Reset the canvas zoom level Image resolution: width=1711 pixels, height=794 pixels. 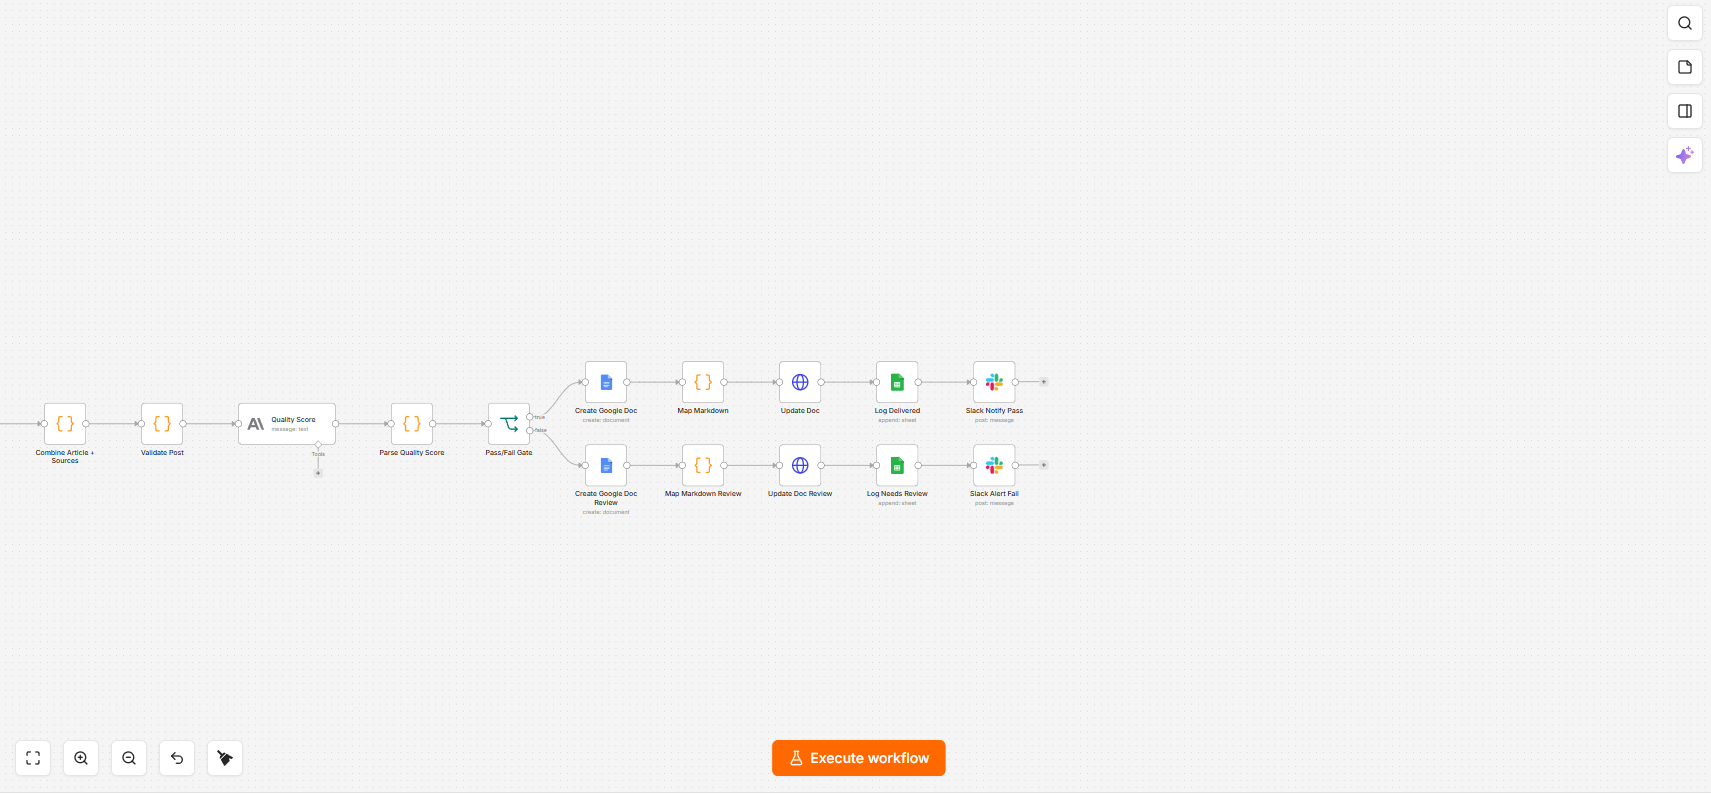tap(177, 758)
